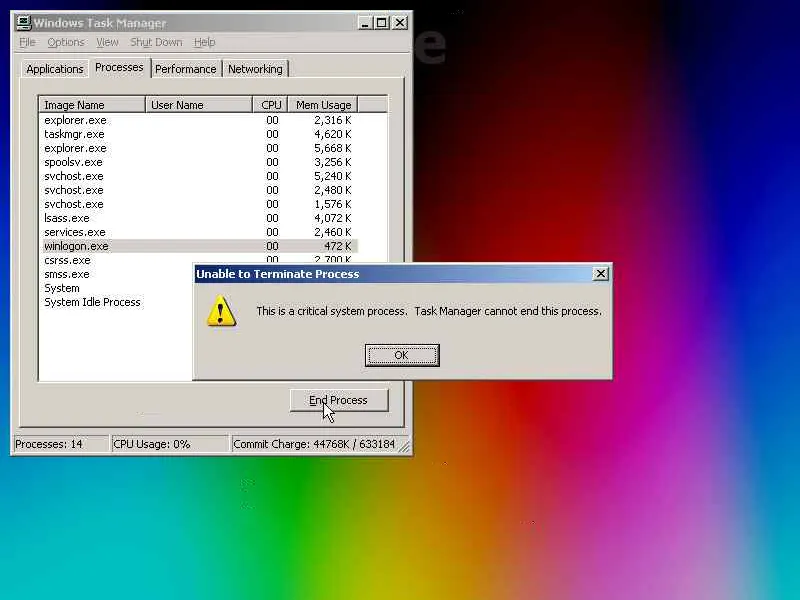Minimize the Windows Task Manager window

(364, 23)
